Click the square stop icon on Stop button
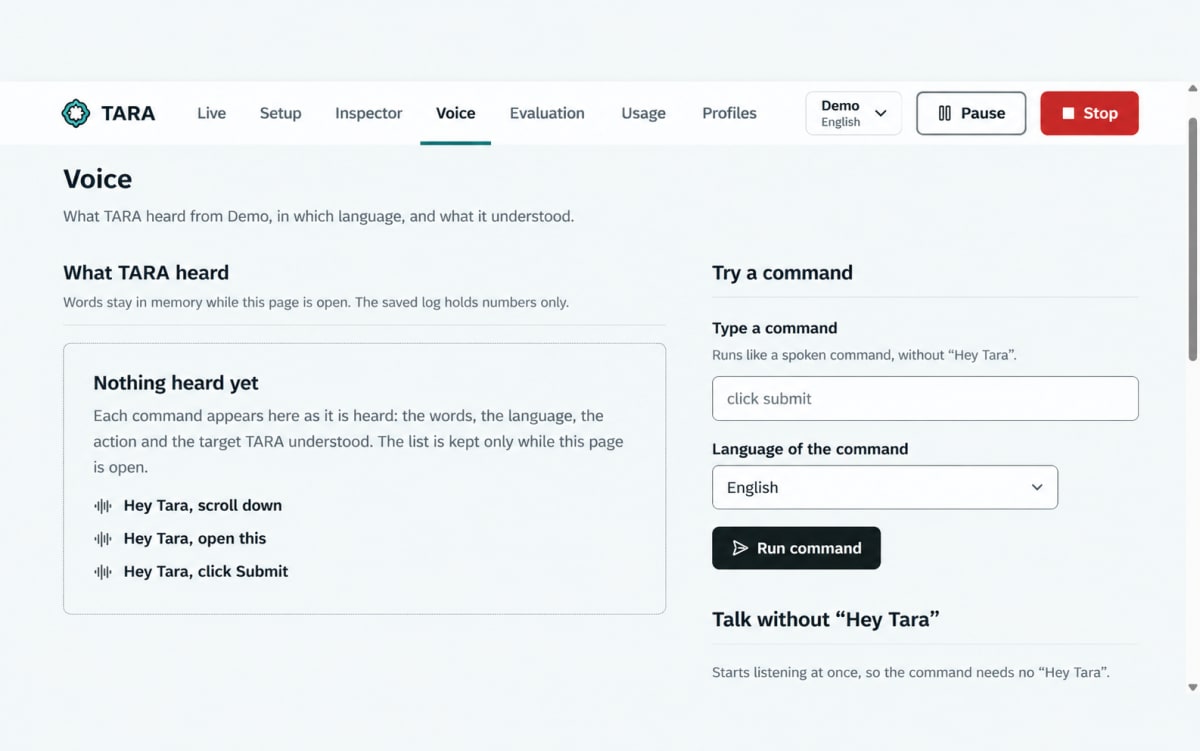This screenshot has width=1200, height=751. (x=1068, y=113)
